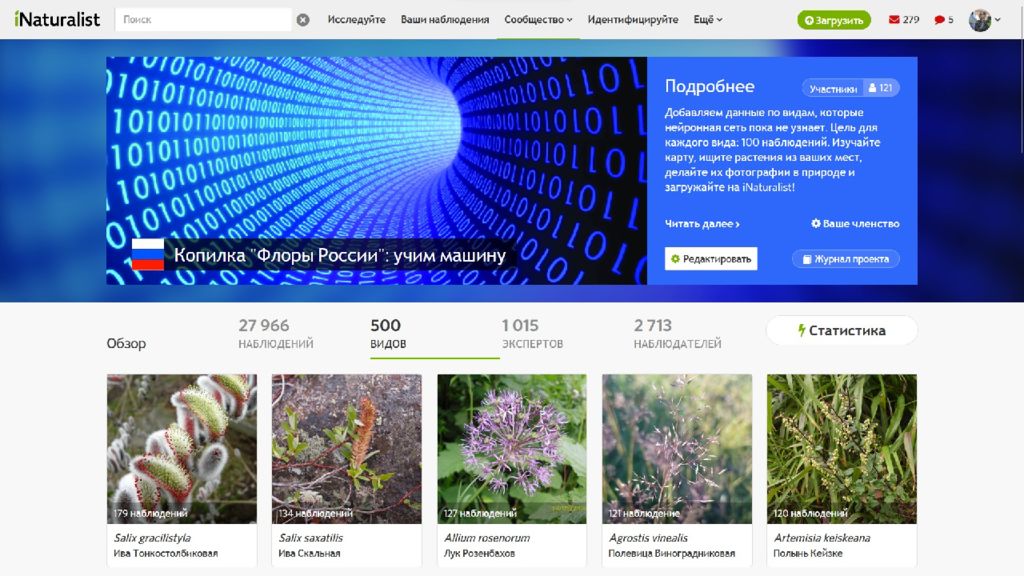Open the account menu chevron by avatar
This screenshot has height=576, width=1024.
(998, 20)
